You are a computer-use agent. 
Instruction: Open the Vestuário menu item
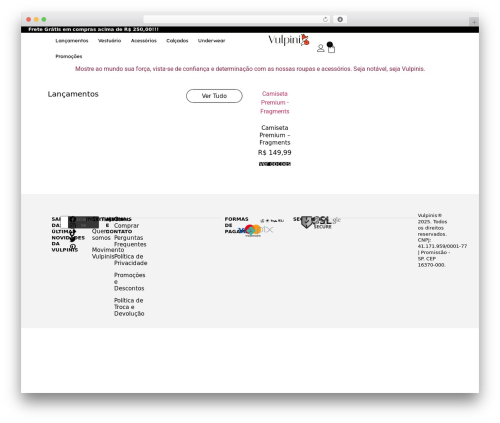[x=109, y=41]
